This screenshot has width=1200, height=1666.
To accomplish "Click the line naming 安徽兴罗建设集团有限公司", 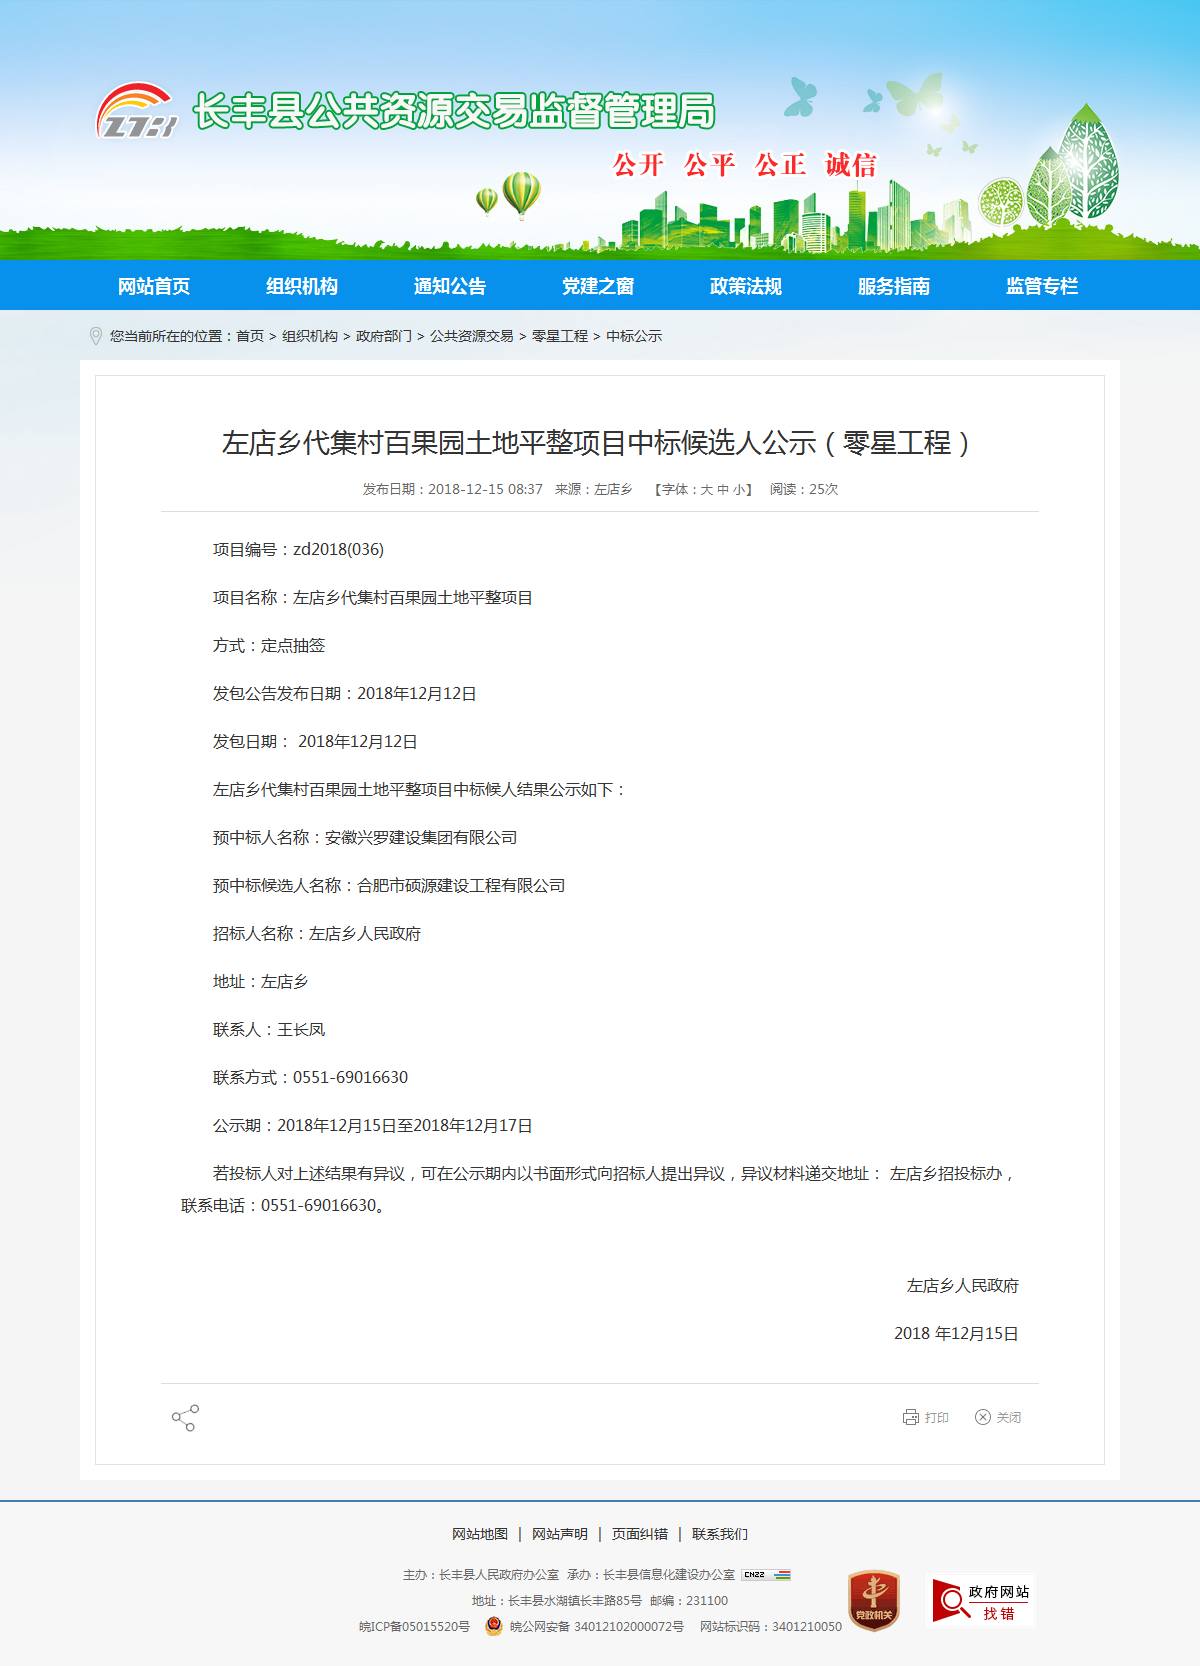I will pos(365,837).
